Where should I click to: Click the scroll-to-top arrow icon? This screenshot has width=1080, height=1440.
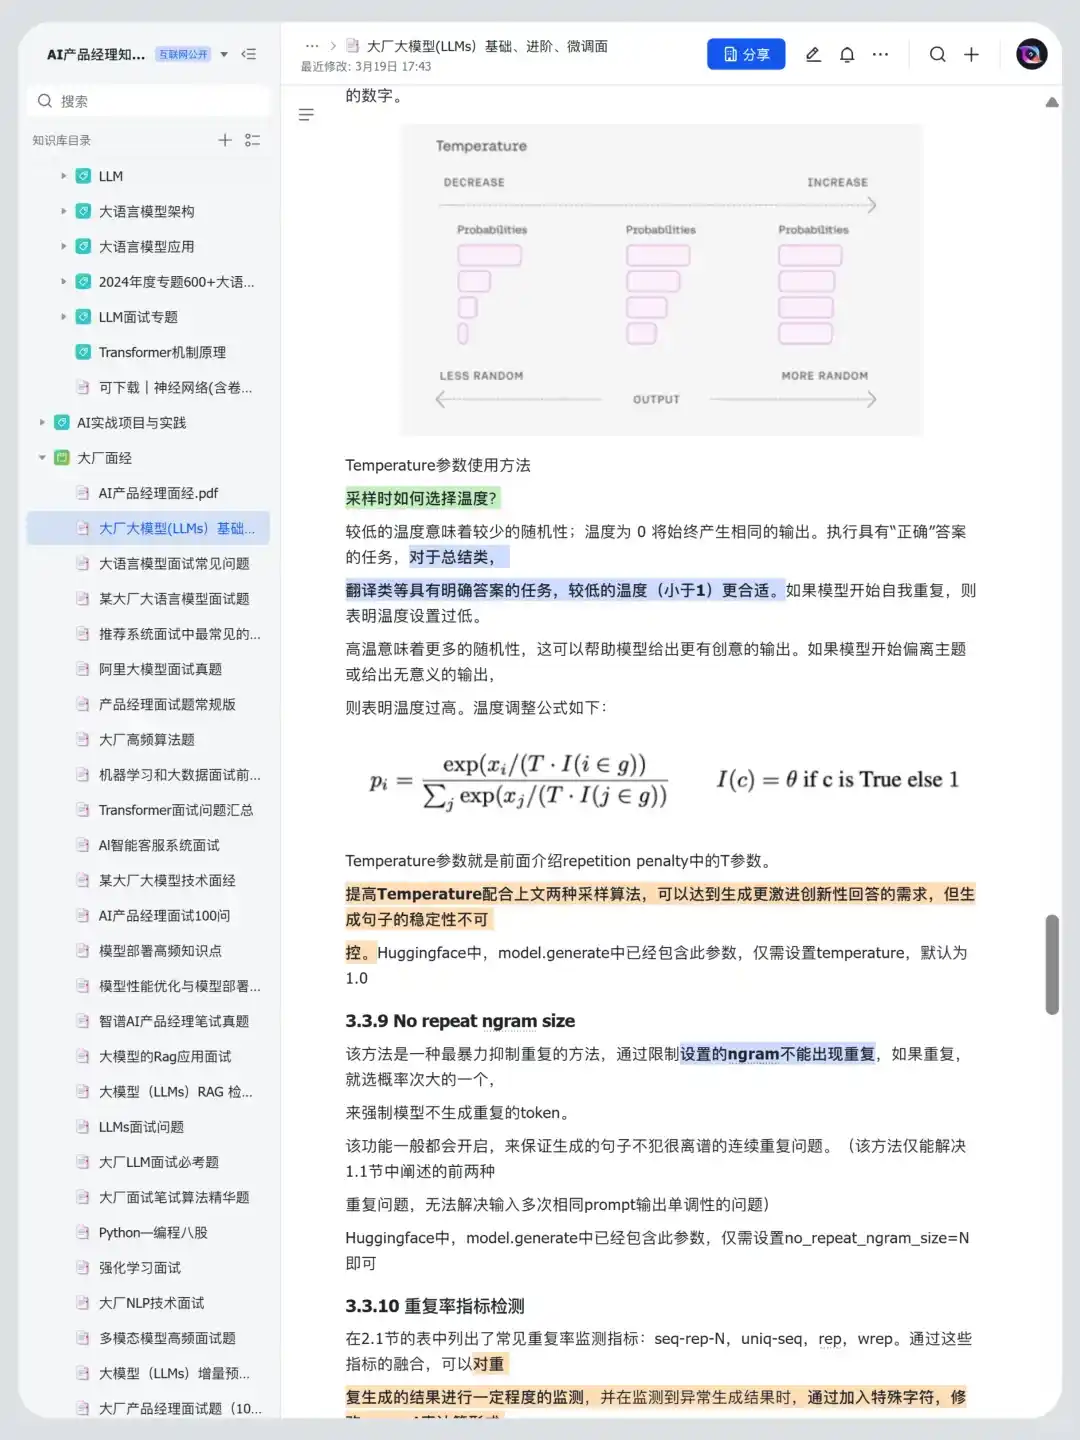pos(1052,102)
